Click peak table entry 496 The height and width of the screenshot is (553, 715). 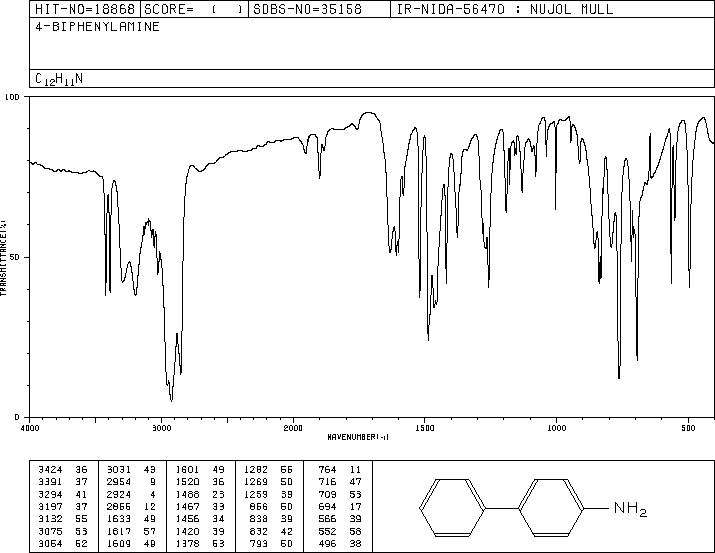tap(340, 544)
